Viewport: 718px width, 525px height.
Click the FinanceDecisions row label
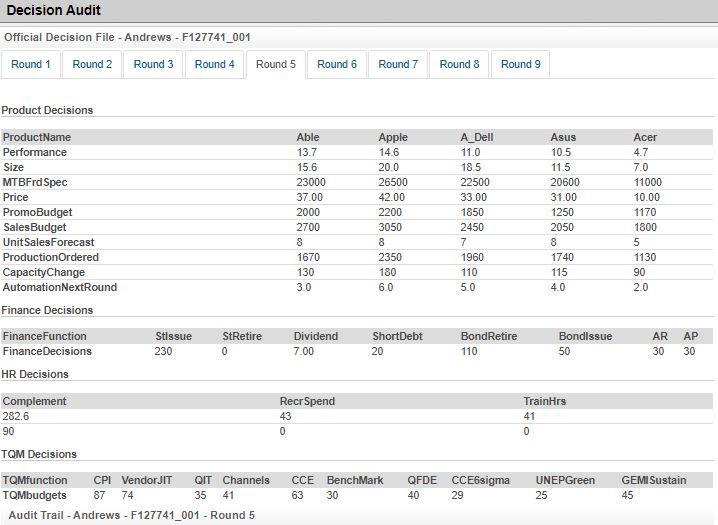[47, 351]
